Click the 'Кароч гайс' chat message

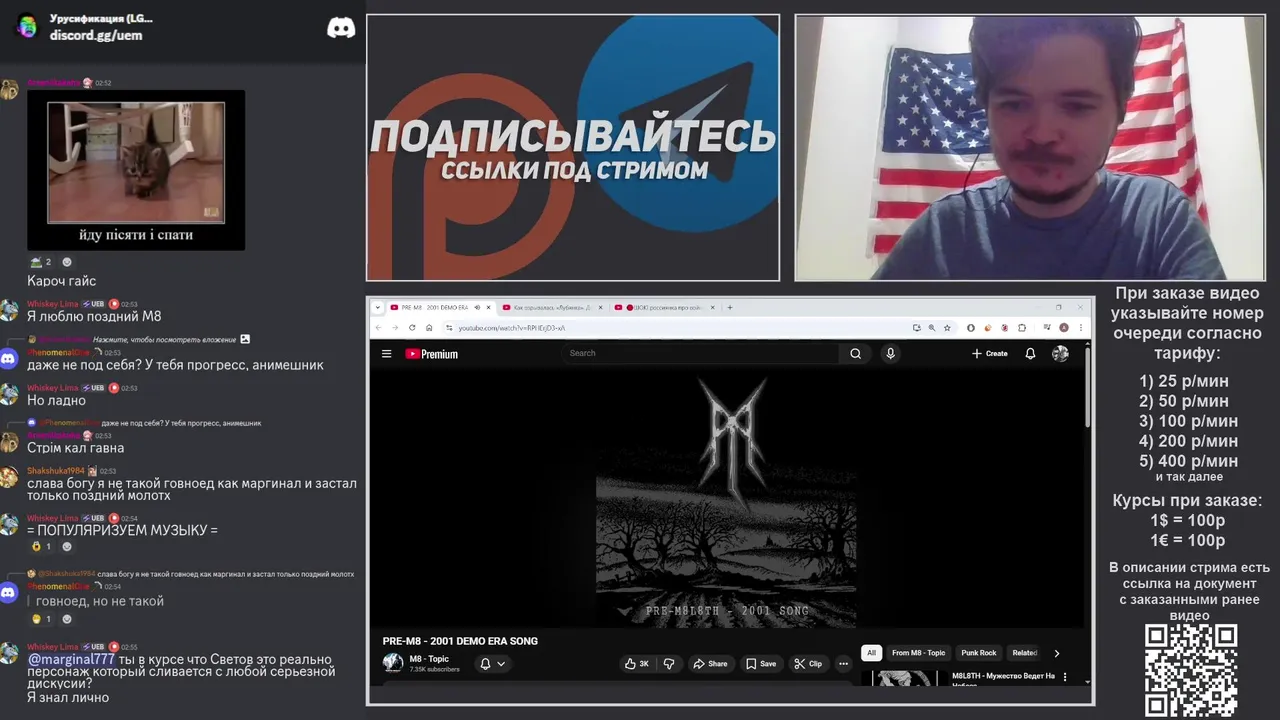62,281
